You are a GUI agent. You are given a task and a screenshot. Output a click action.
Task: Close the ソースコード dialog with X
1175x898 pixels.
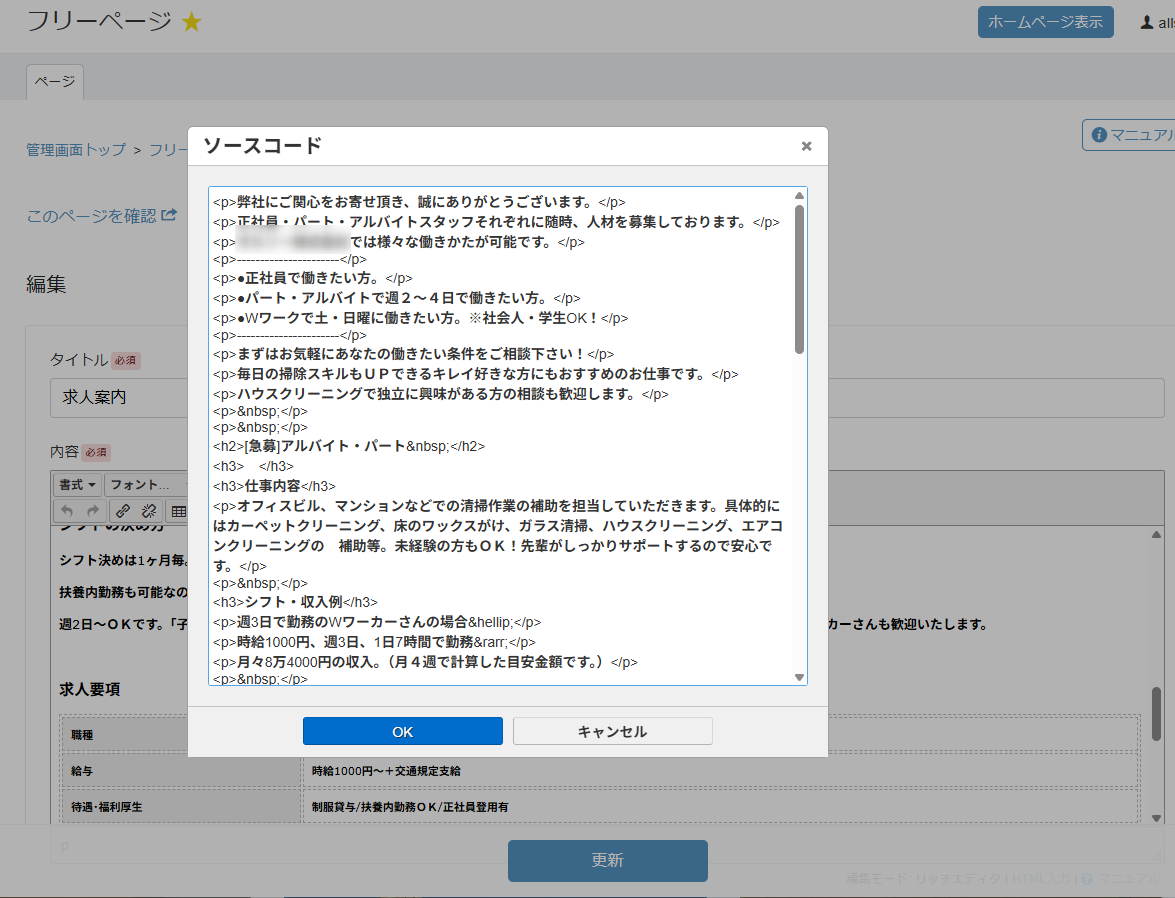806,146
